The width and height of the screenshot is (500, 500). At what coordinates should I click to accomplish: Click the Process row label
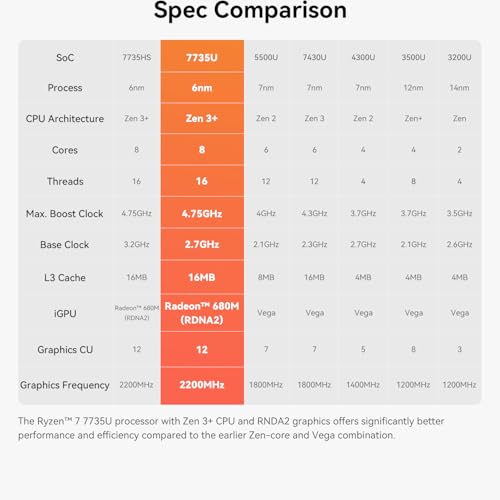(65, 88)
